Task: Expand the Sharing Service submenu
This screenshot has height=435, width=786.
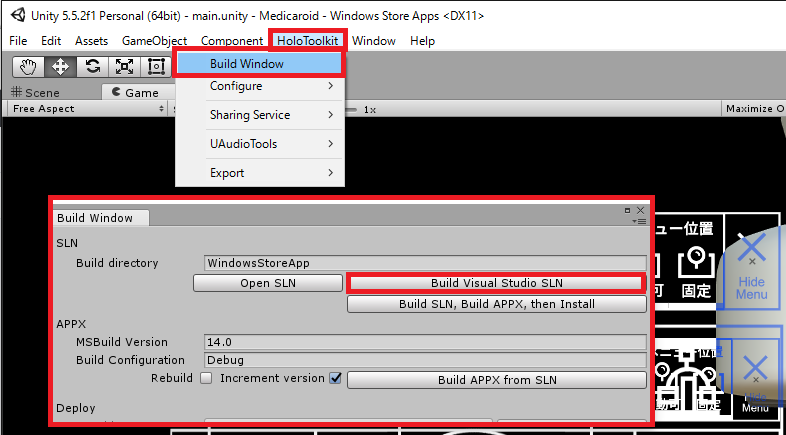Action: point(260,115)
